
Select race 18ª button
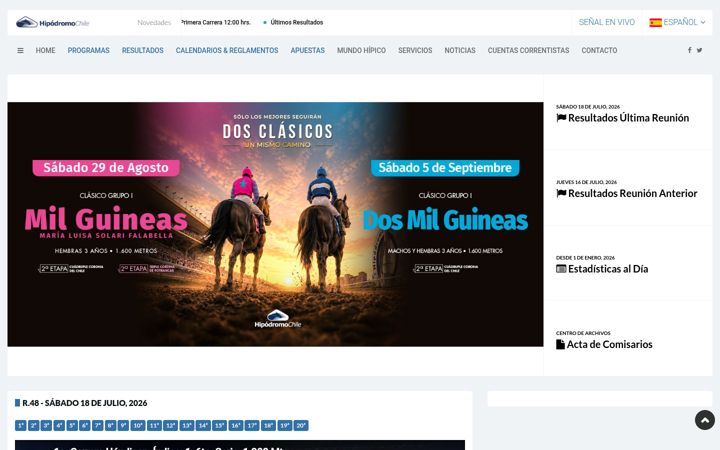[x=268, y=426]
